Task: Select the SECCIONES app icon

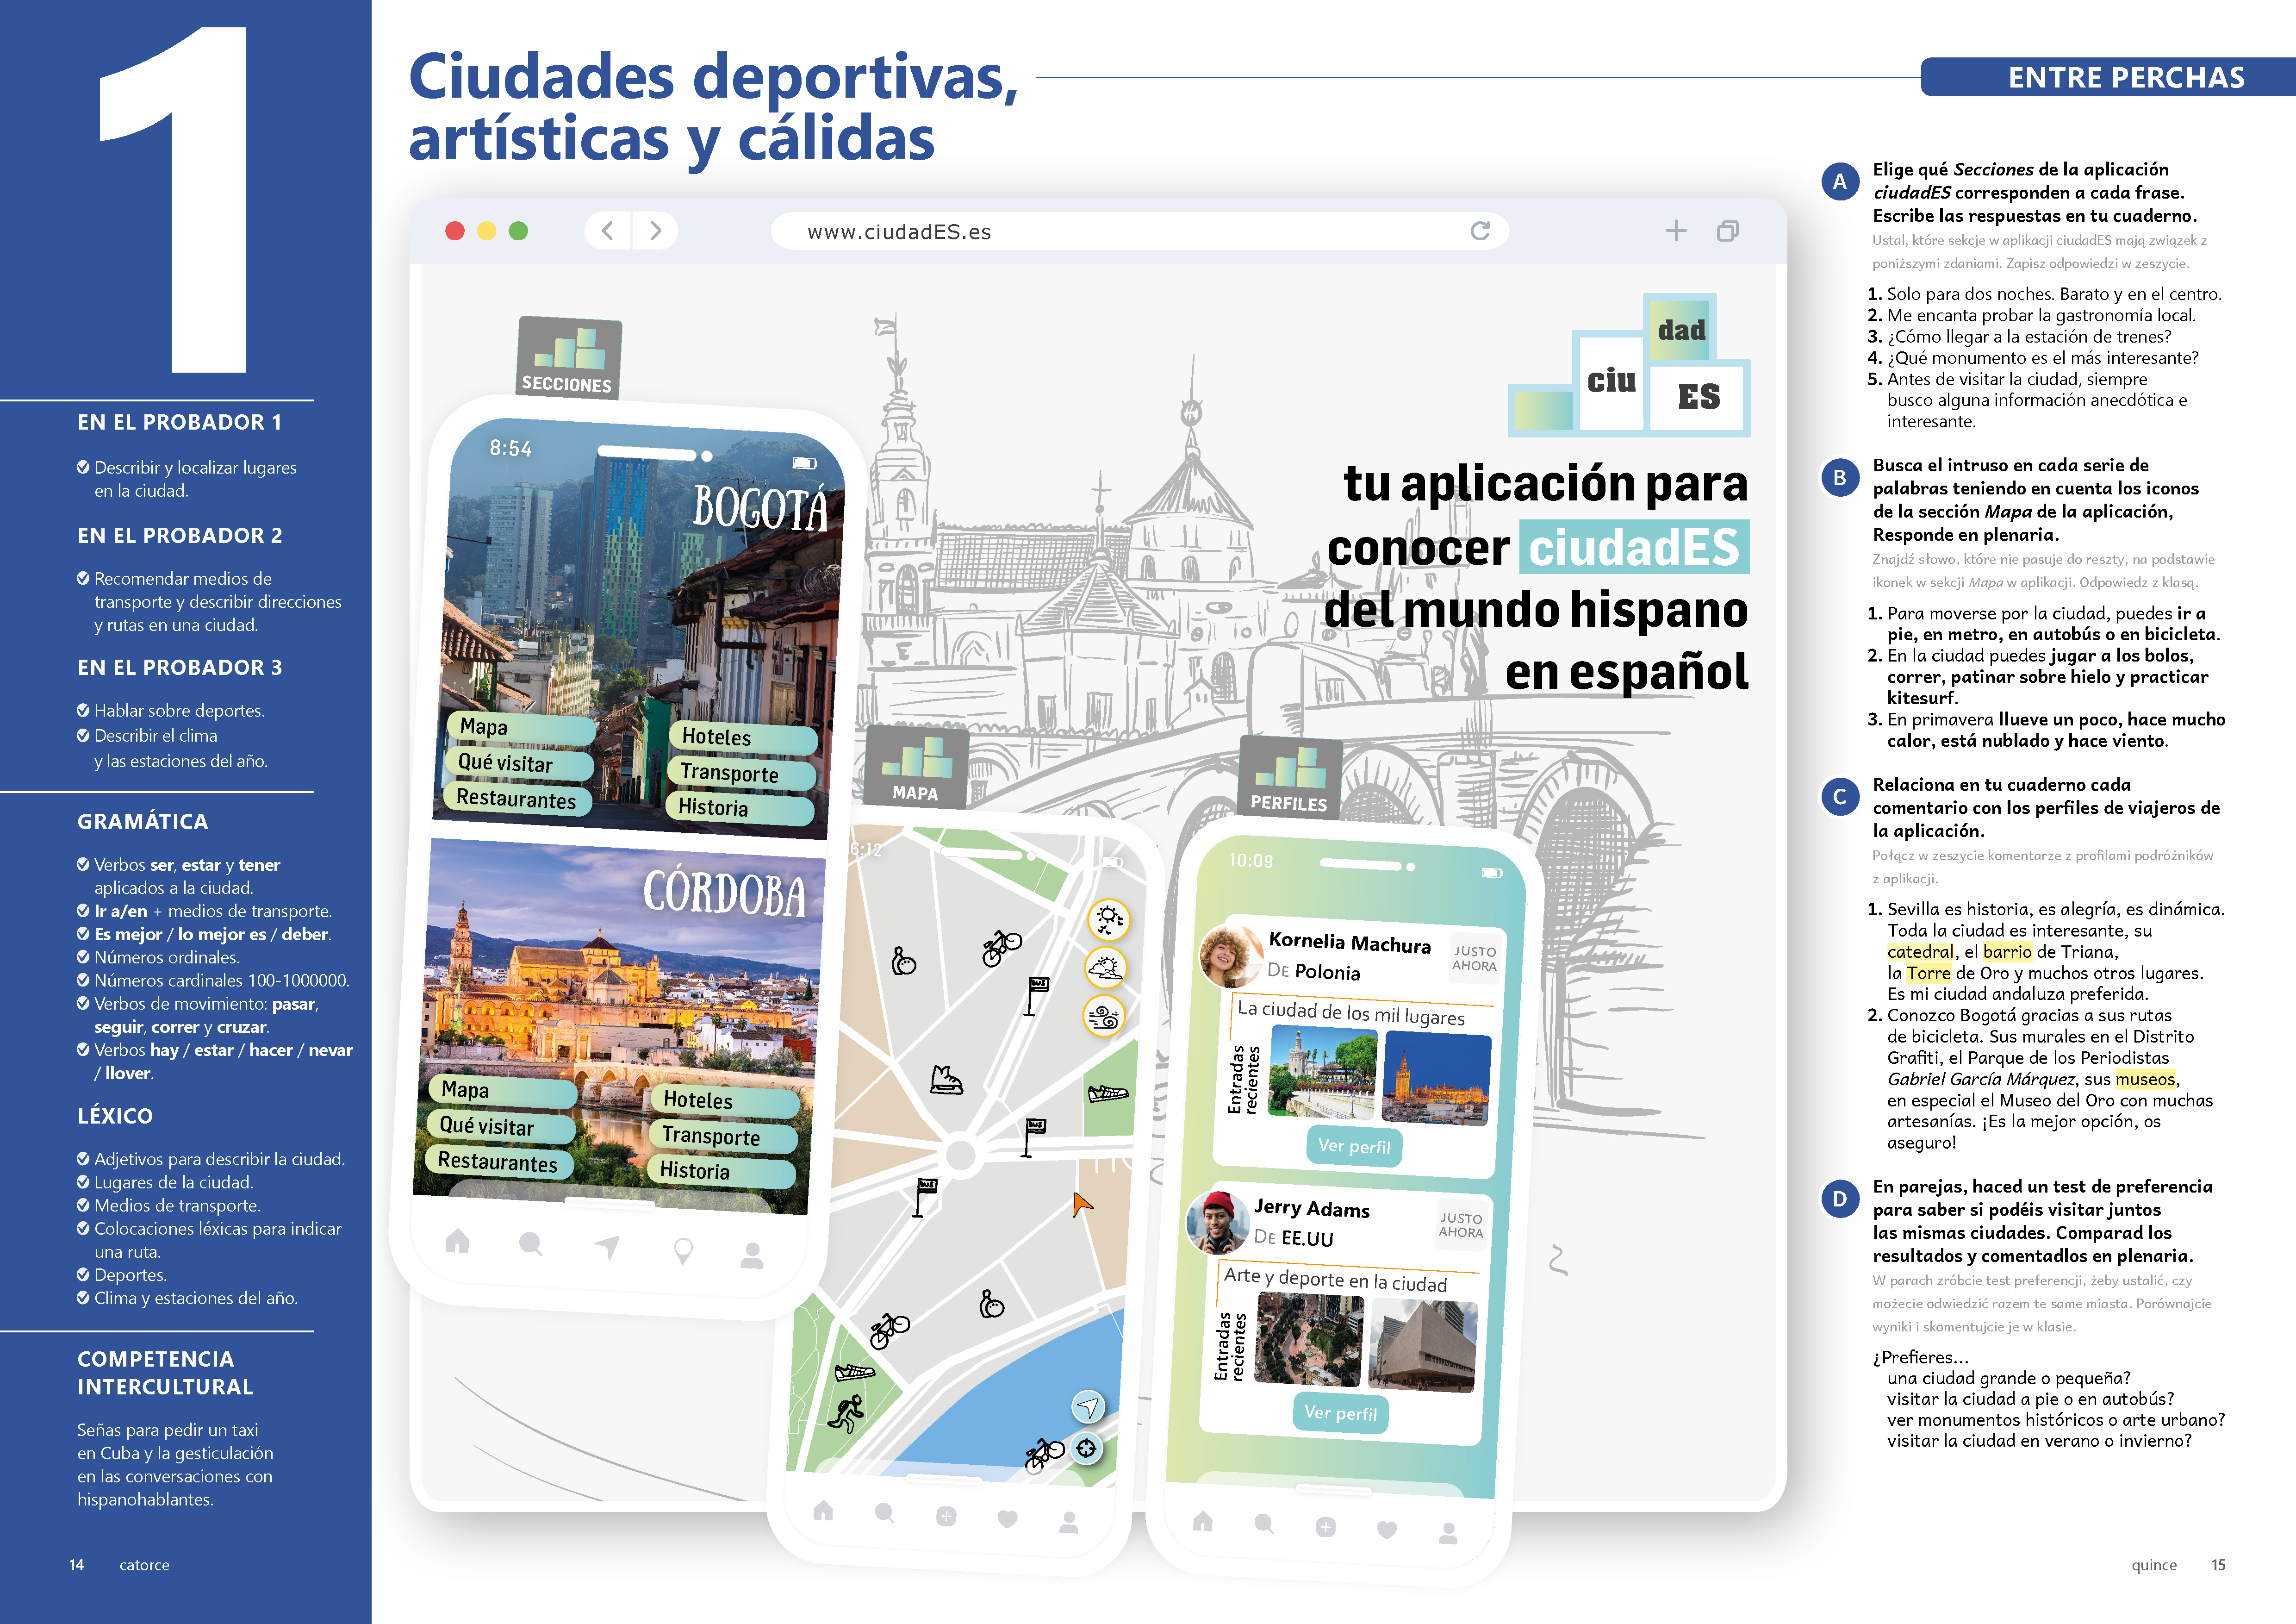Action: pos(568,358)
